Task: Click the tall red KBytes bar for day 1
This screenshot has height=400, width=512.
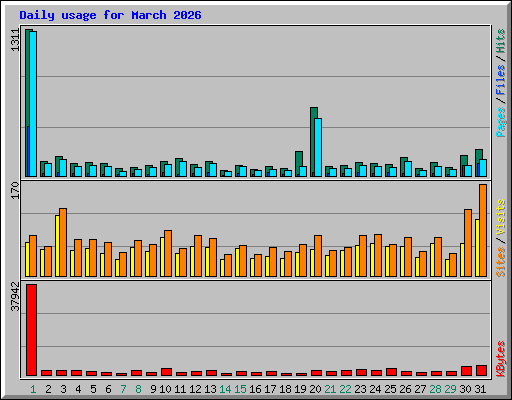Action: point(31,330)
